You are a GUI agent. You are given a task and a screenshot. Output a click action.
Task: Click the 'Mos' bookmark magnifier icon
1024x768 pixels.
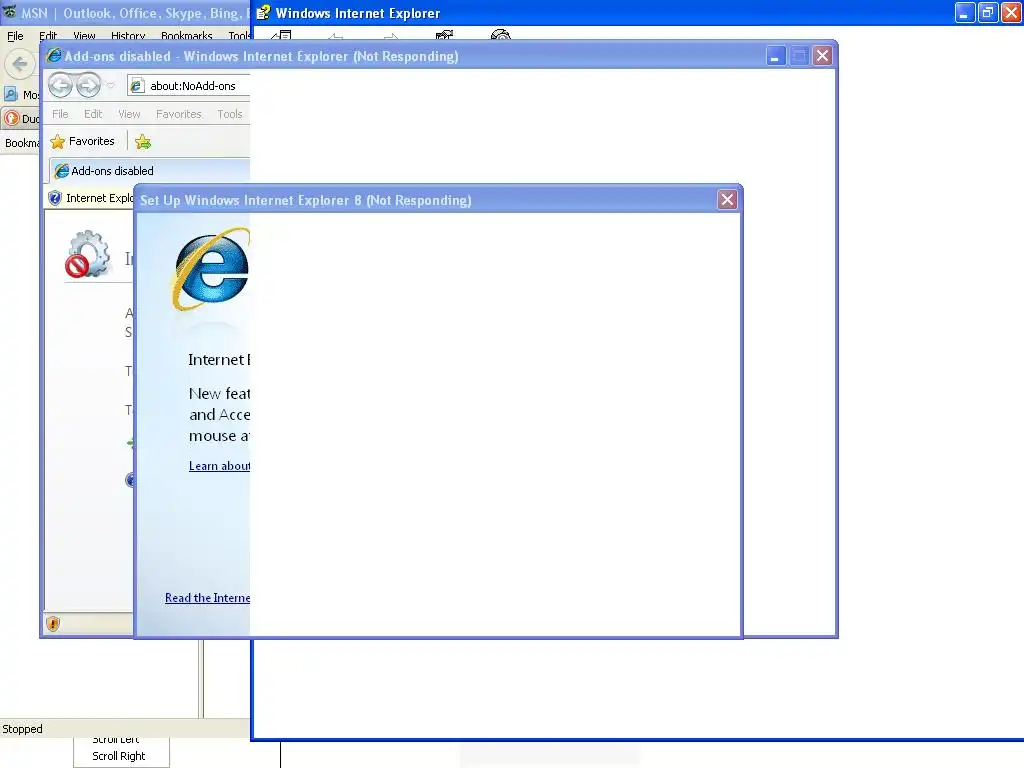(11, 95)
